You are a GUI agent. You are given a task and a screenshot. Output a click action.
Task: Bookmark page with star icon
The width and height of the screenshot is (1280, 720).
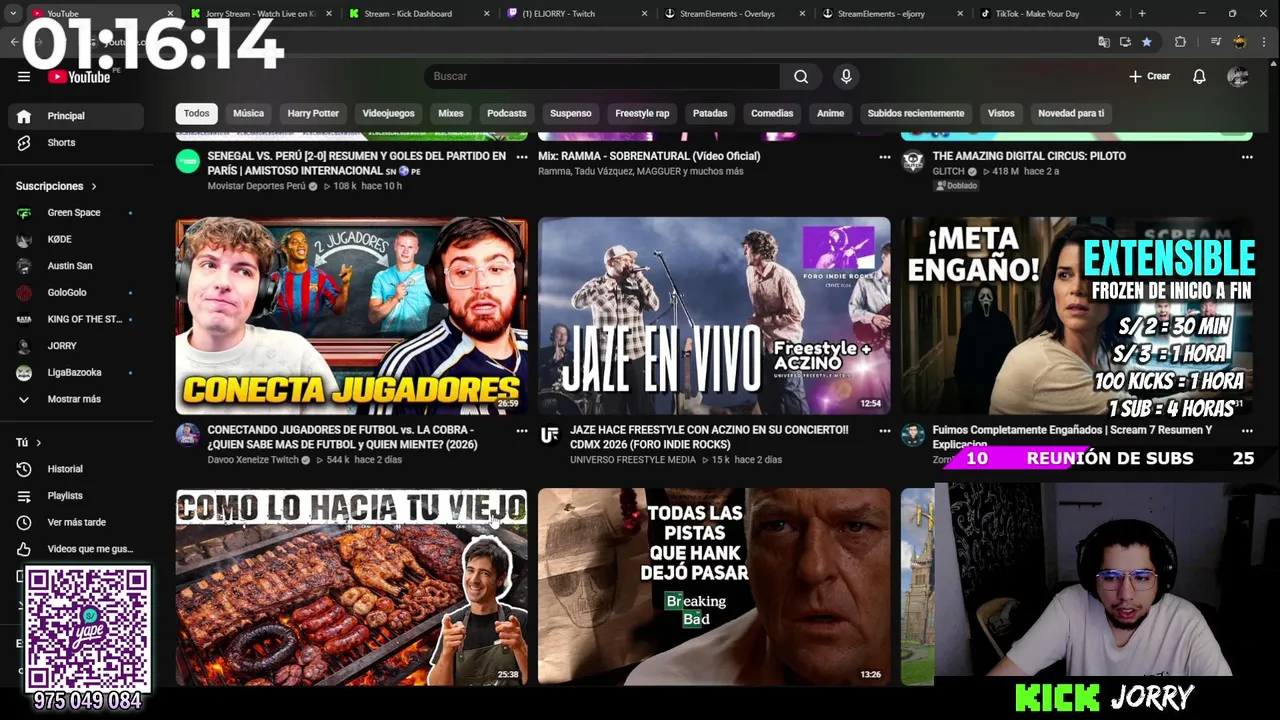[x=1146, y=42]
